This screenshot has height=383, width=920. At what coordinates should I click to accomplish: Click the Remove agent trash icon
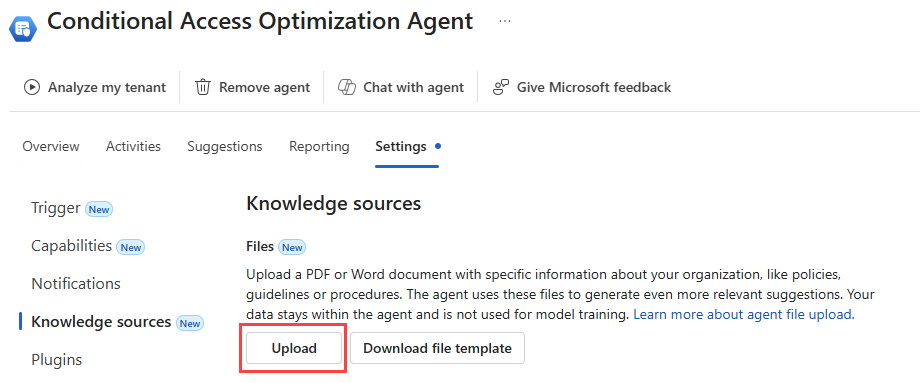pos(202,87)
